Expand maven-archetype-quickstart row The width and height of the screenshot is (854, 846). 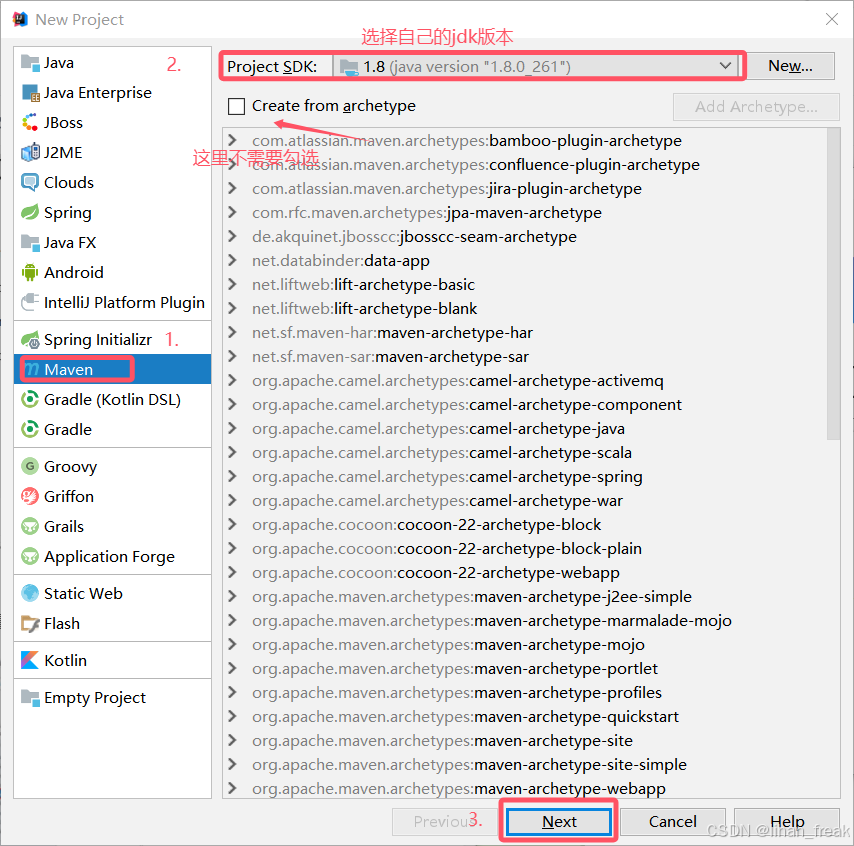click(x=233, y=716)
